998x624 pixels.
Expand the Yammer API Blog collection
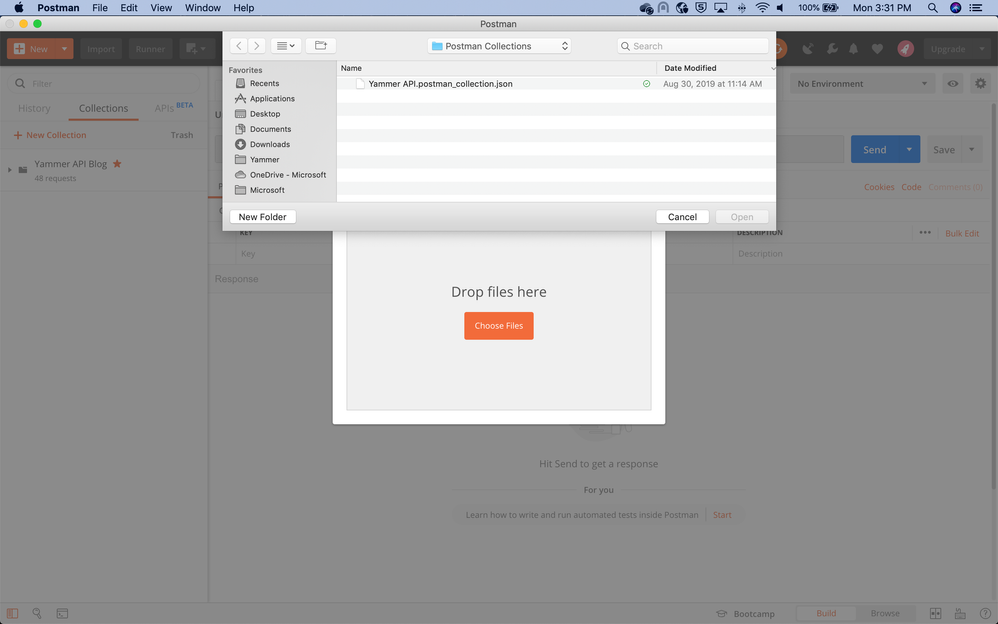click(10, 169)
